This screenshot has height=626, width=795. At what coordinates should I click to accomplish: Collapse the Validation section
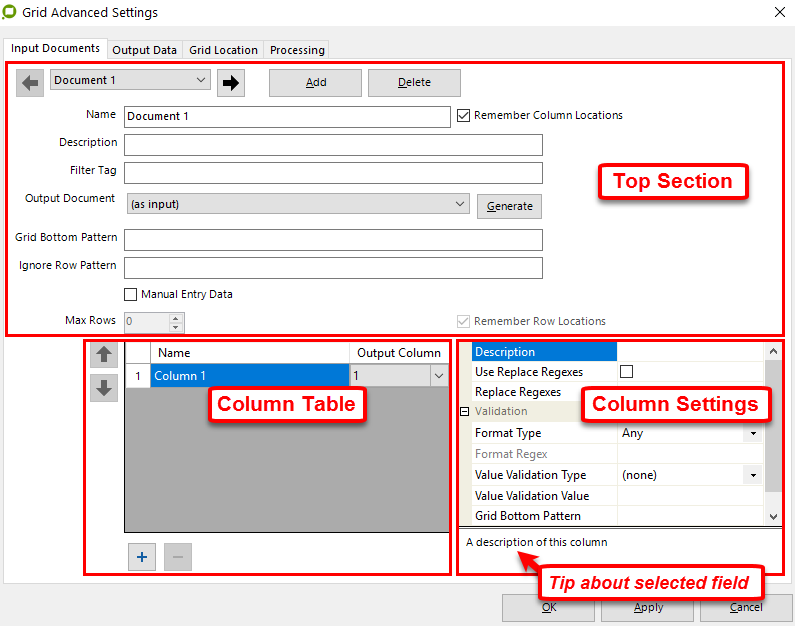[464, 412]
